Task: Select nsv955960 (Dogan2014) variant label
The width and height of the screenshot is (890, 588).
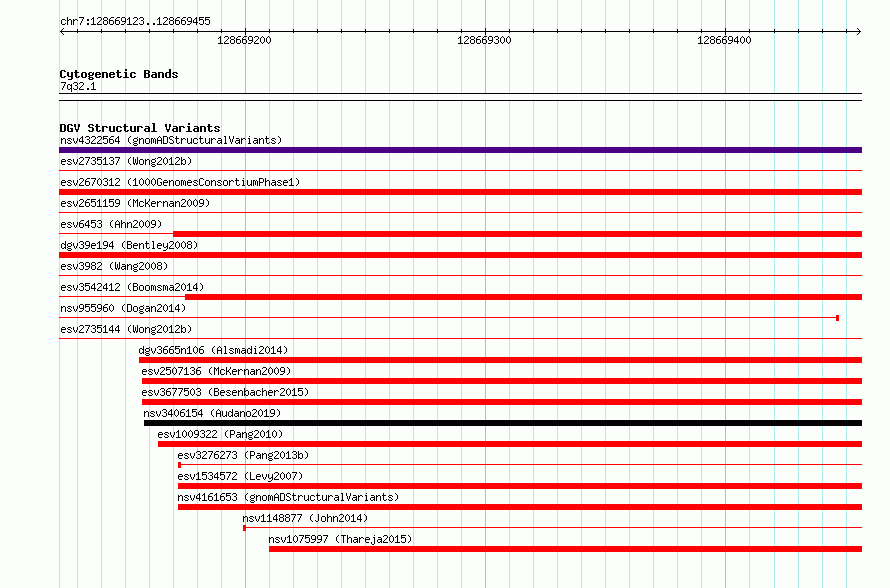Action: click(x=123, y=308)
